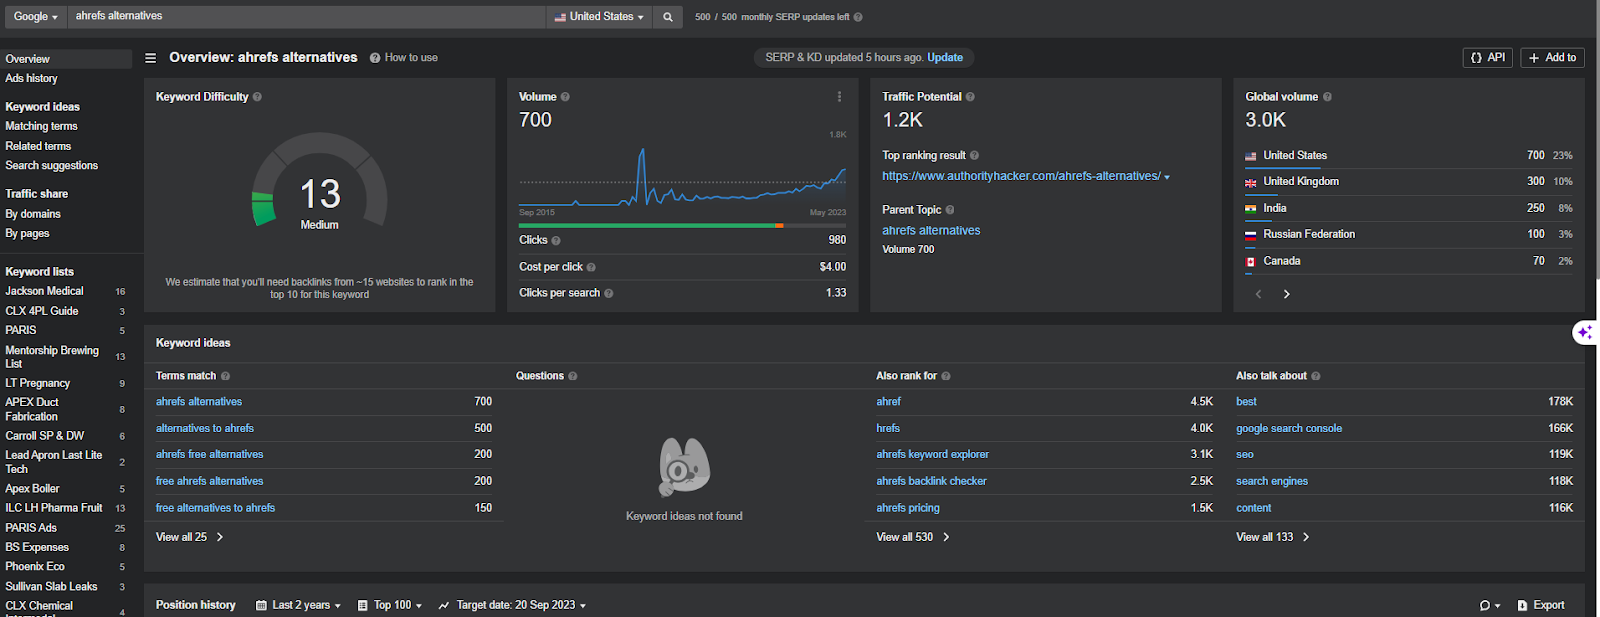The image size is (1600, 617).
Task: Go to next countries page arrow
Action: coord(1286,294)
